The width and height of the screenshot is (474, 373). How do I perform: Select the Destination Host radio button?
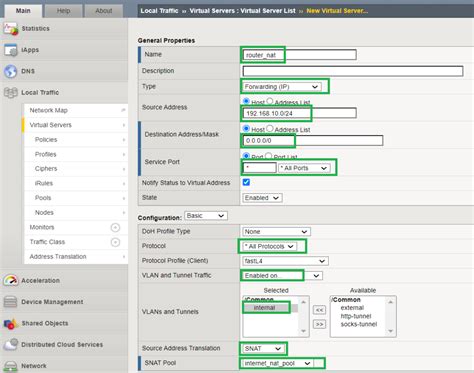246,128
